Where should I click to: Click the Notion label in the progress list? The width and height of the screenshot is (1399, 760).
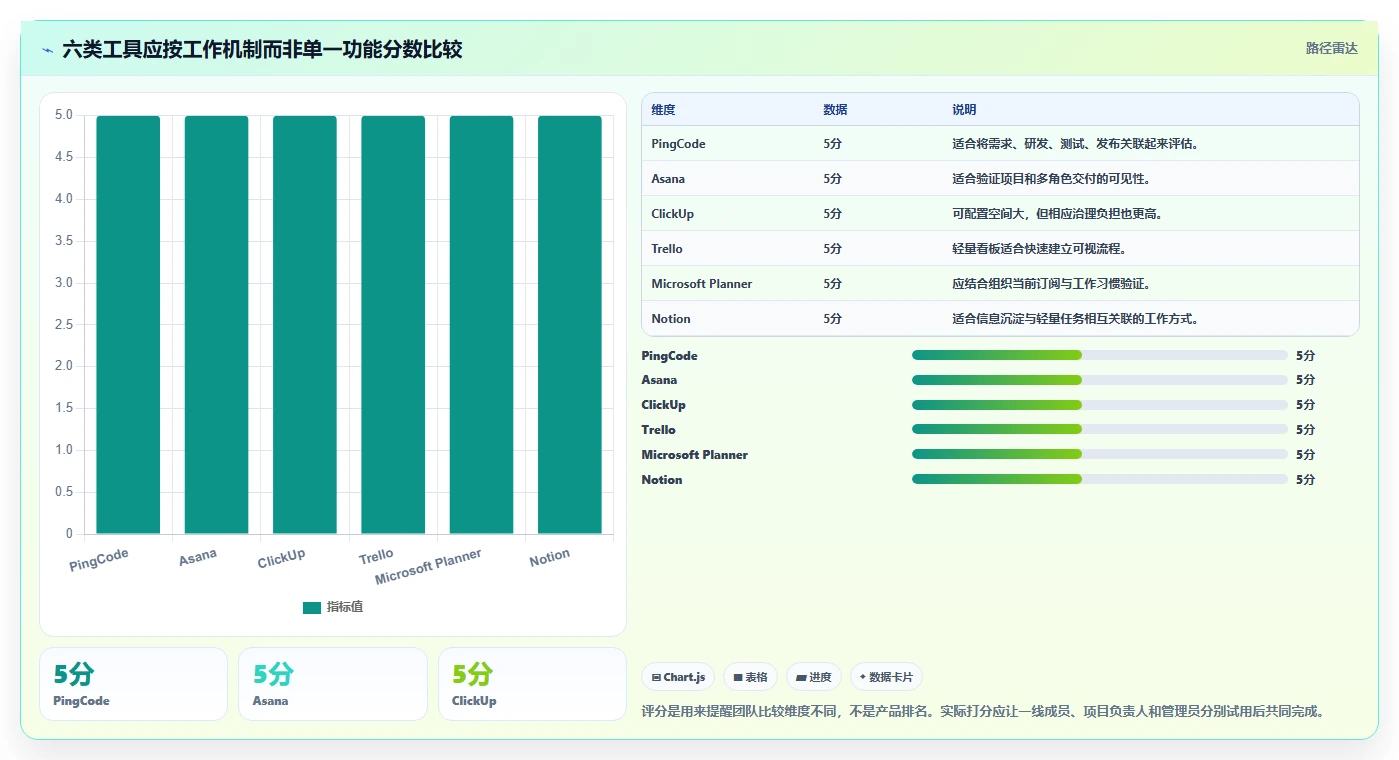[662, 480]
